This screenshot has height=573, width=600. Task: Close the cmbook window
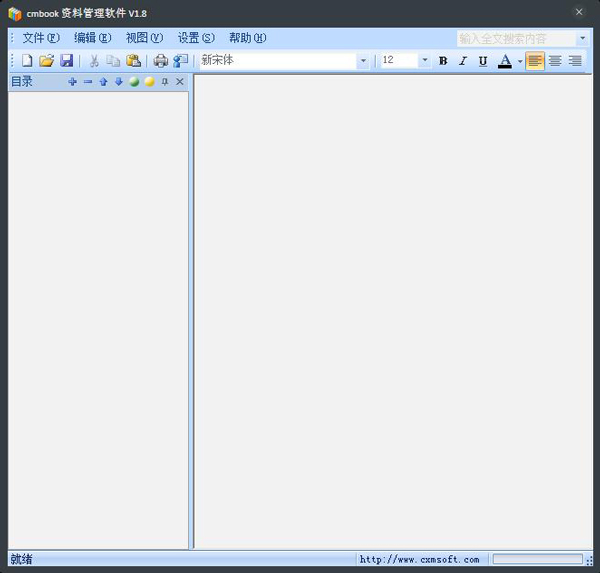(579, 12)
